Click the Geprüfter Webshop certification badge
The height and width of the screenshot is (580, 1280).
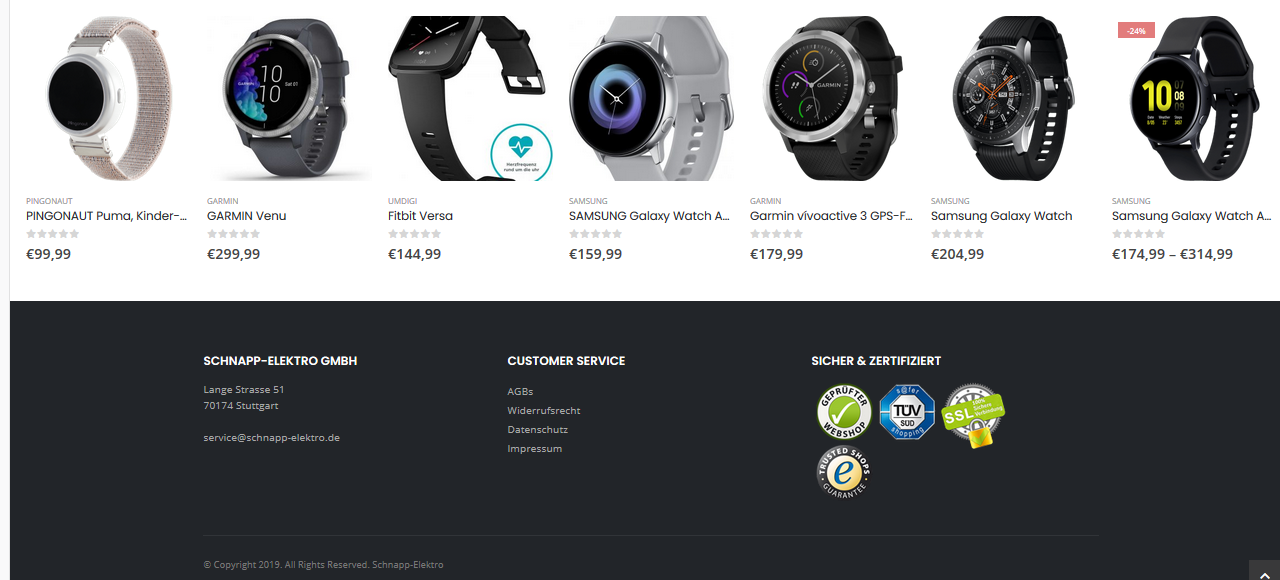(x=844, y=412)
